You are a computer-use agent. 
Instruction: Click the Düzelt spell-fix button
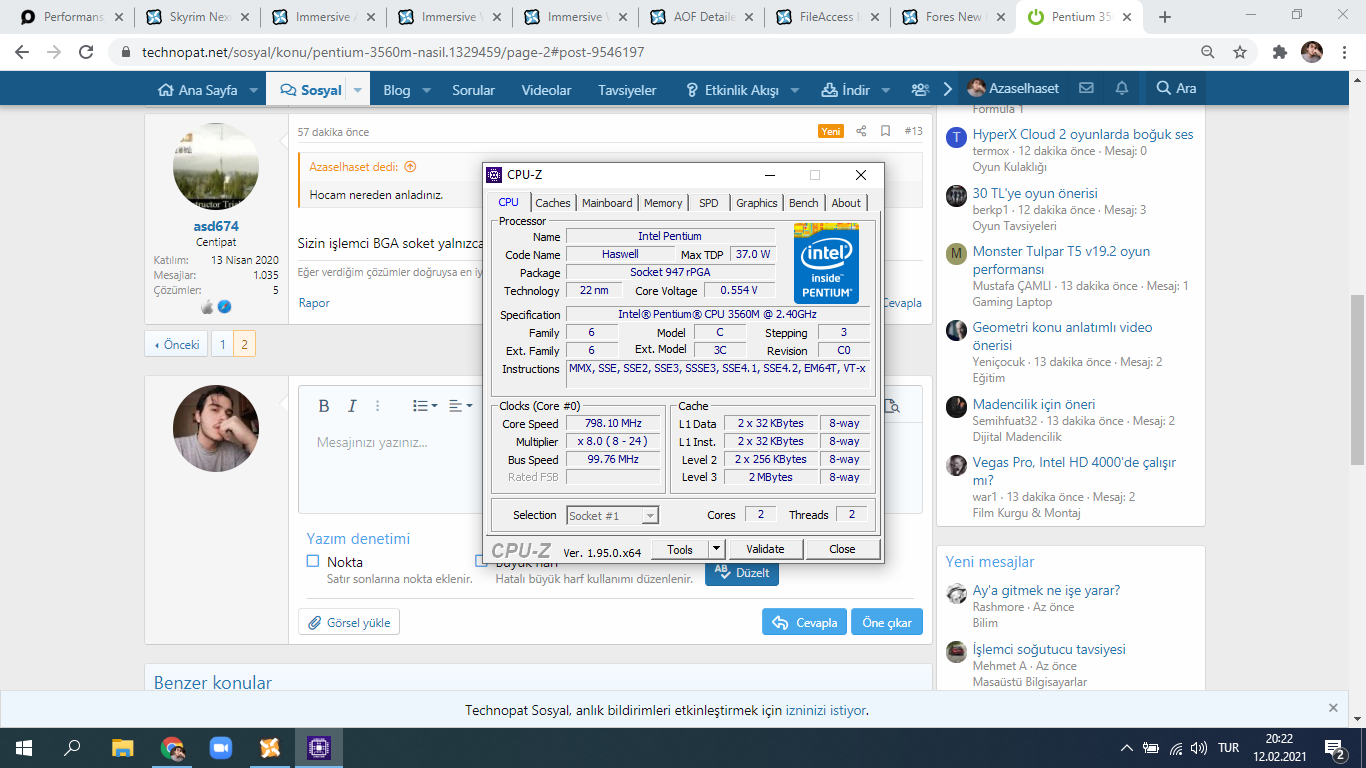pos(742,572)
